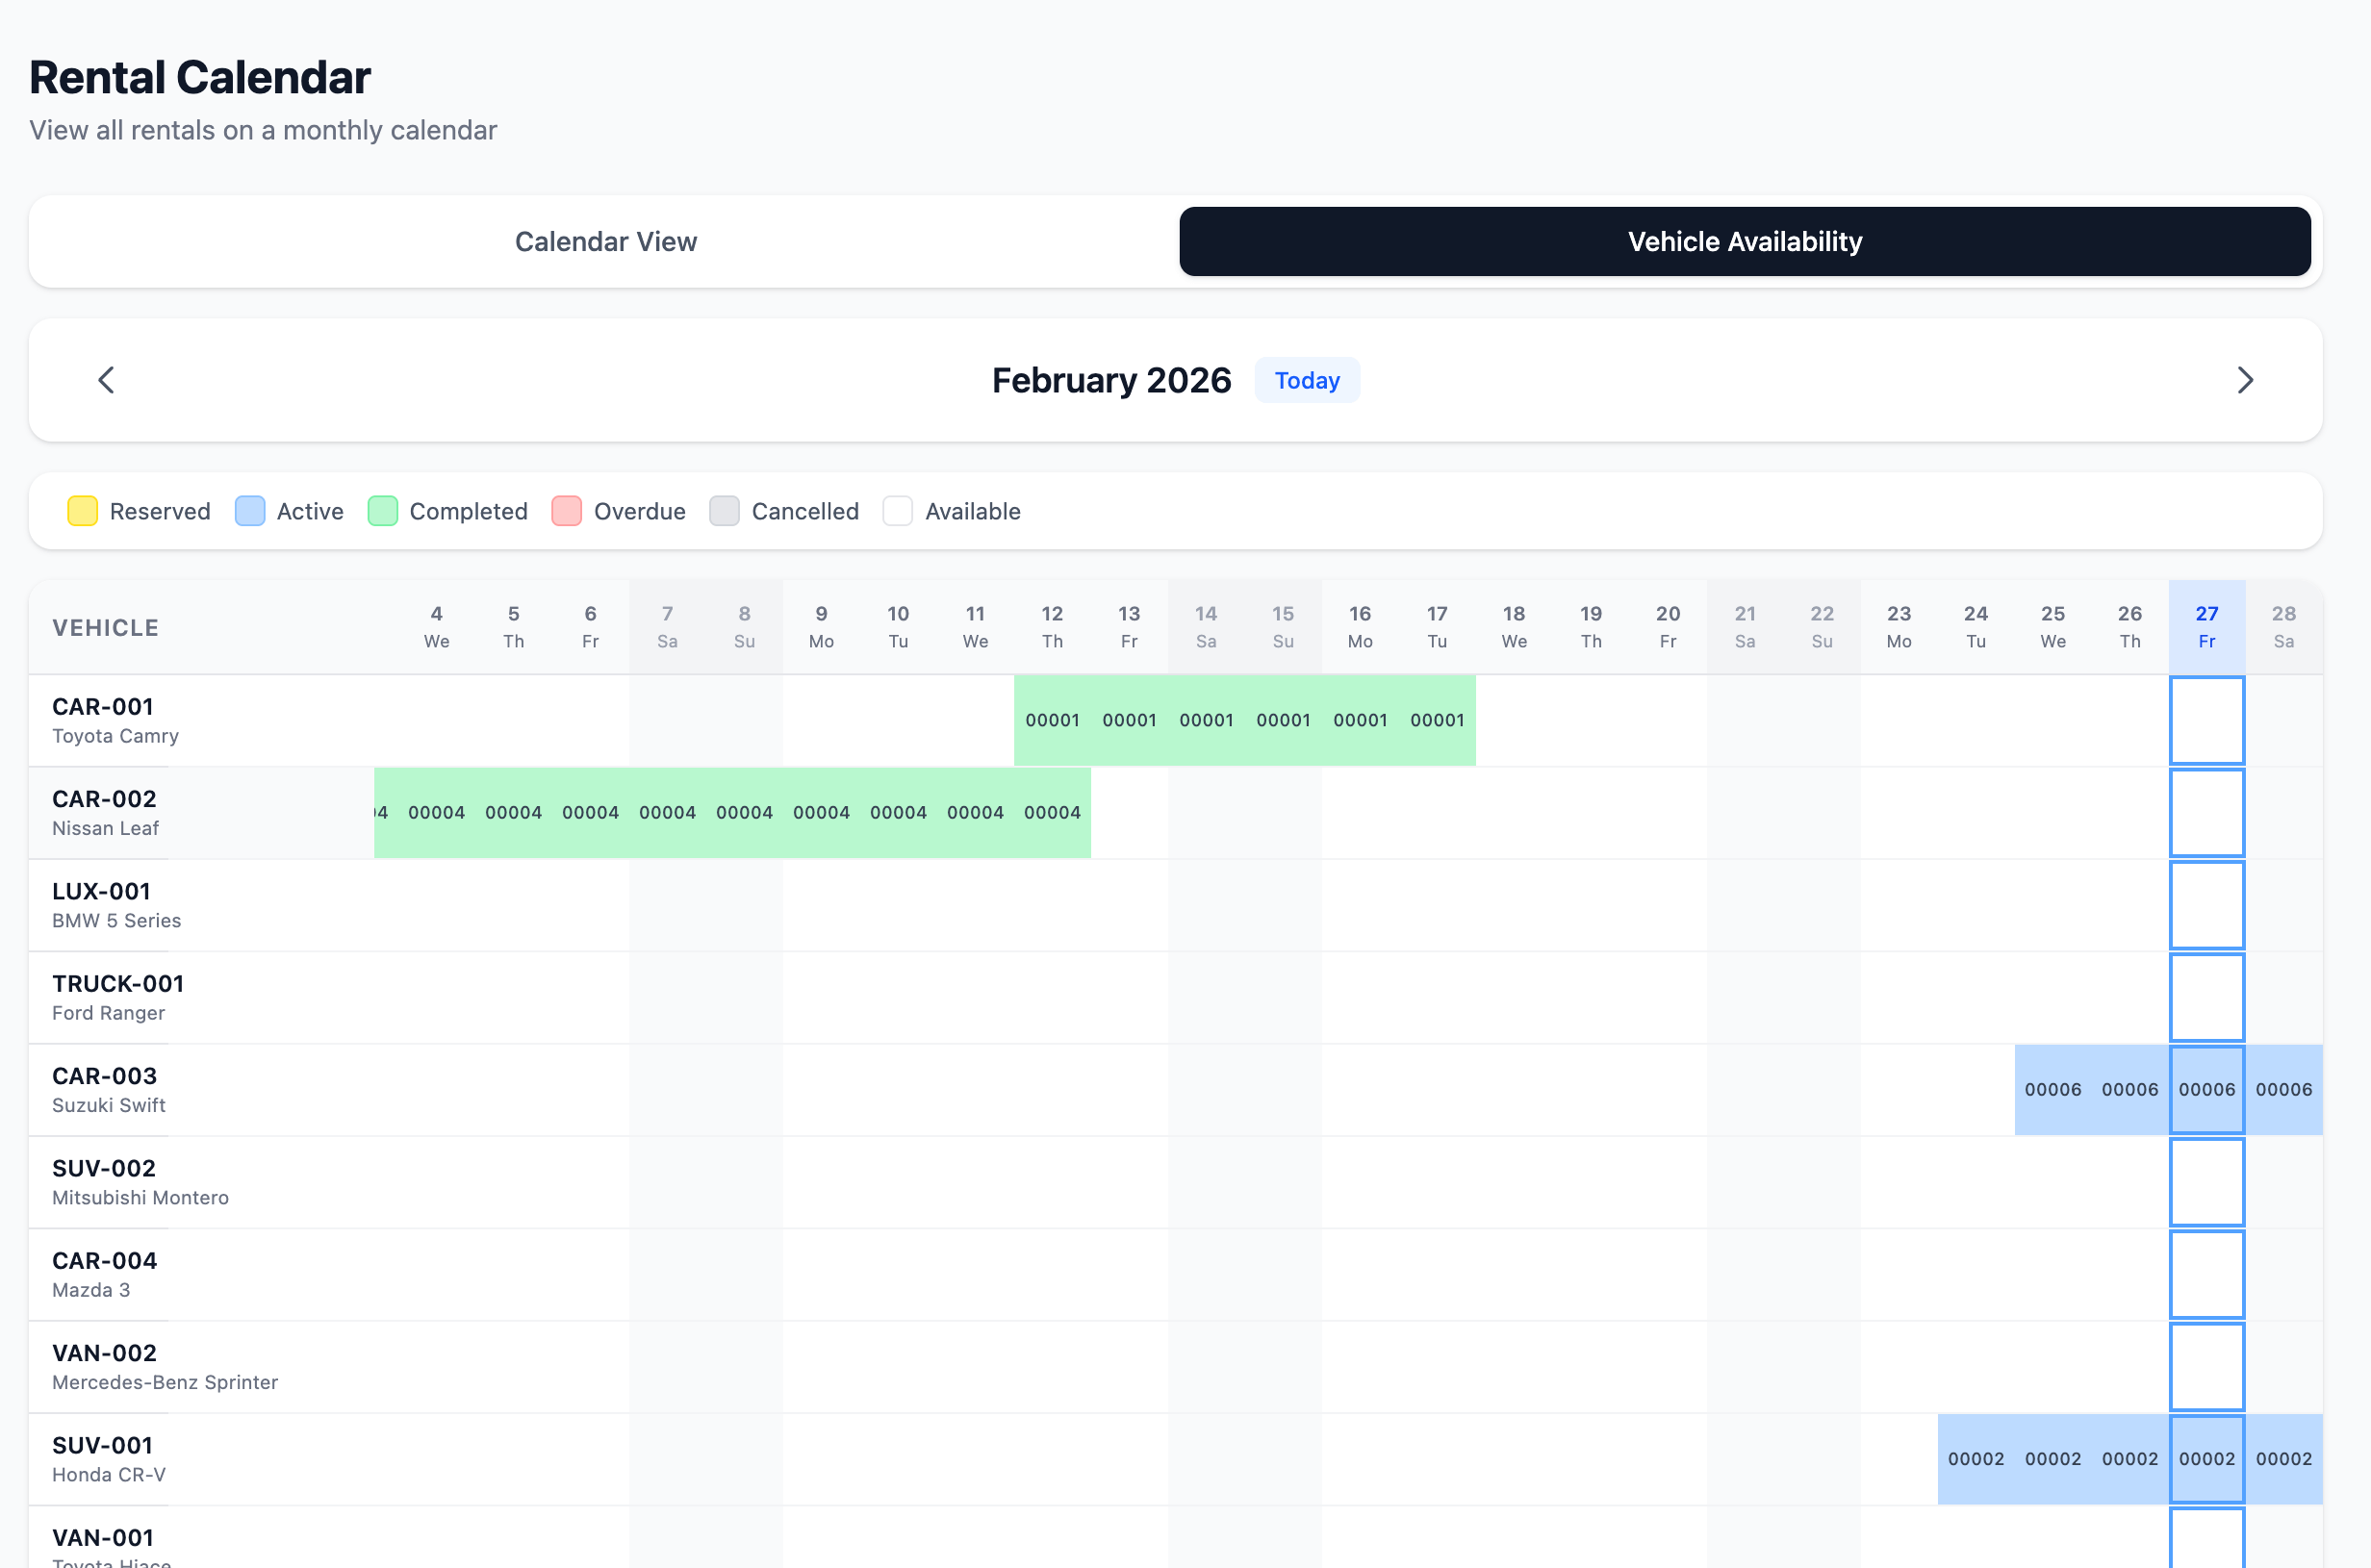This screenshot has width=2371, height=1568.
Task: Click the highlighted February 27 column header
Action: pos(2207,626)
